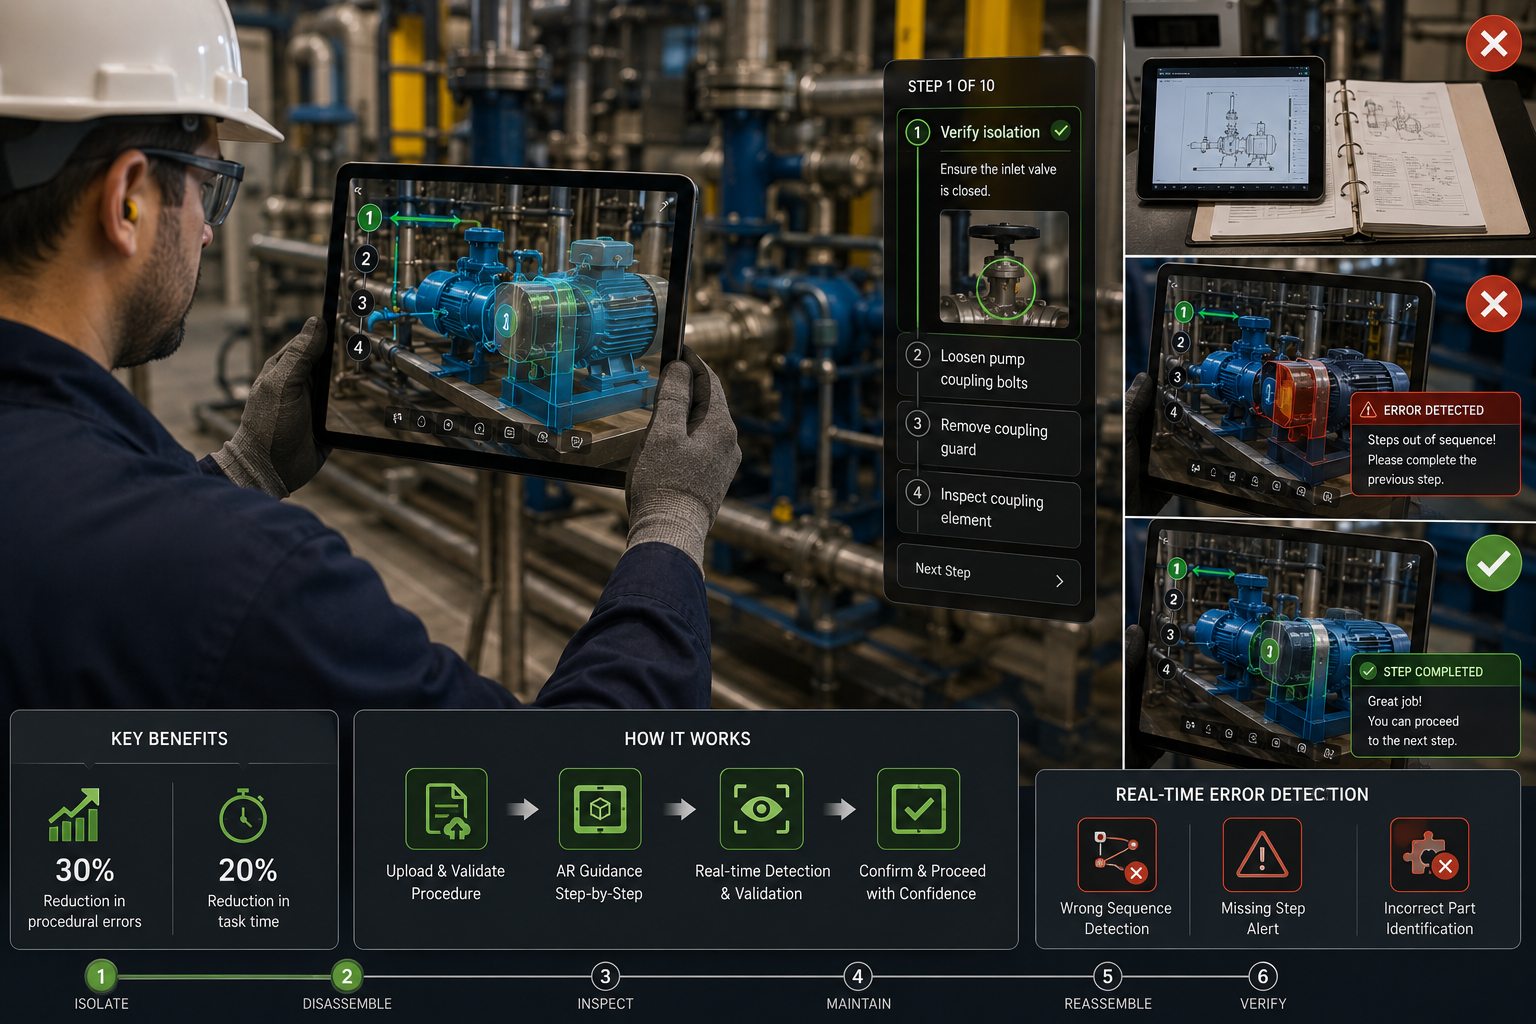Viewport: 1536px width, 1024px height.
Task: Click the red X badge beside the manual binder
Action: pos(1494,43)
